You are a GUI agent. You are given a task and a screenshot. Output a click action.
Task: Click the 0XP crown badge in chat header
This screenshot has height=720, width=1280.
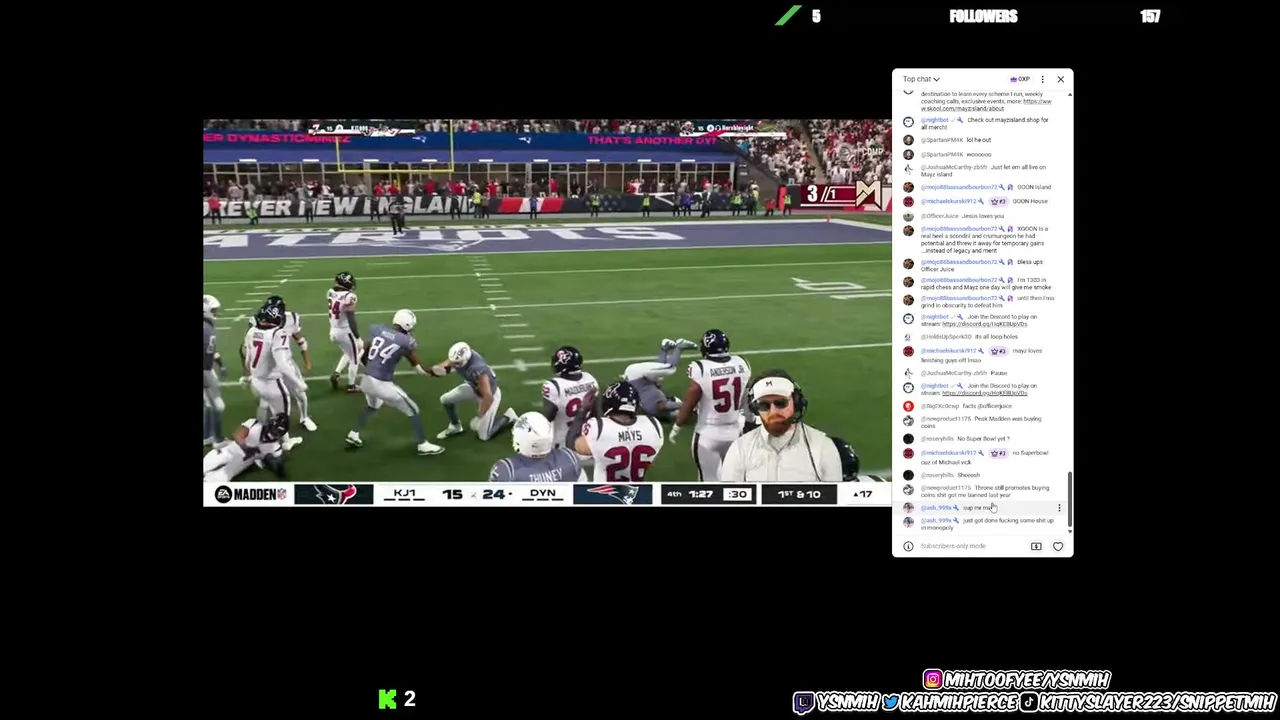(1020, 79)
